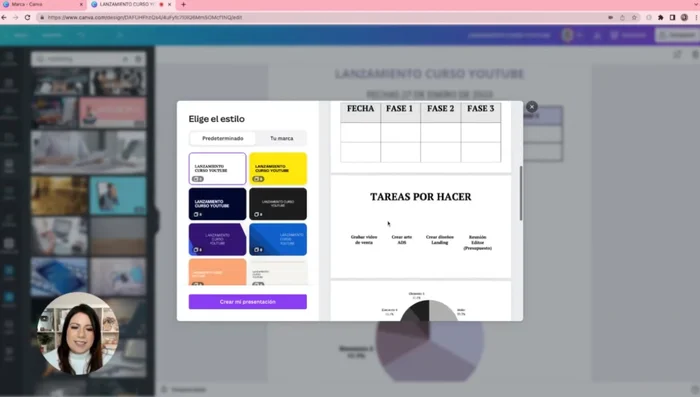This screenshot has height=397, width=700.
Task: Select the purple presentation style
Action: click(x=217, y=239)
